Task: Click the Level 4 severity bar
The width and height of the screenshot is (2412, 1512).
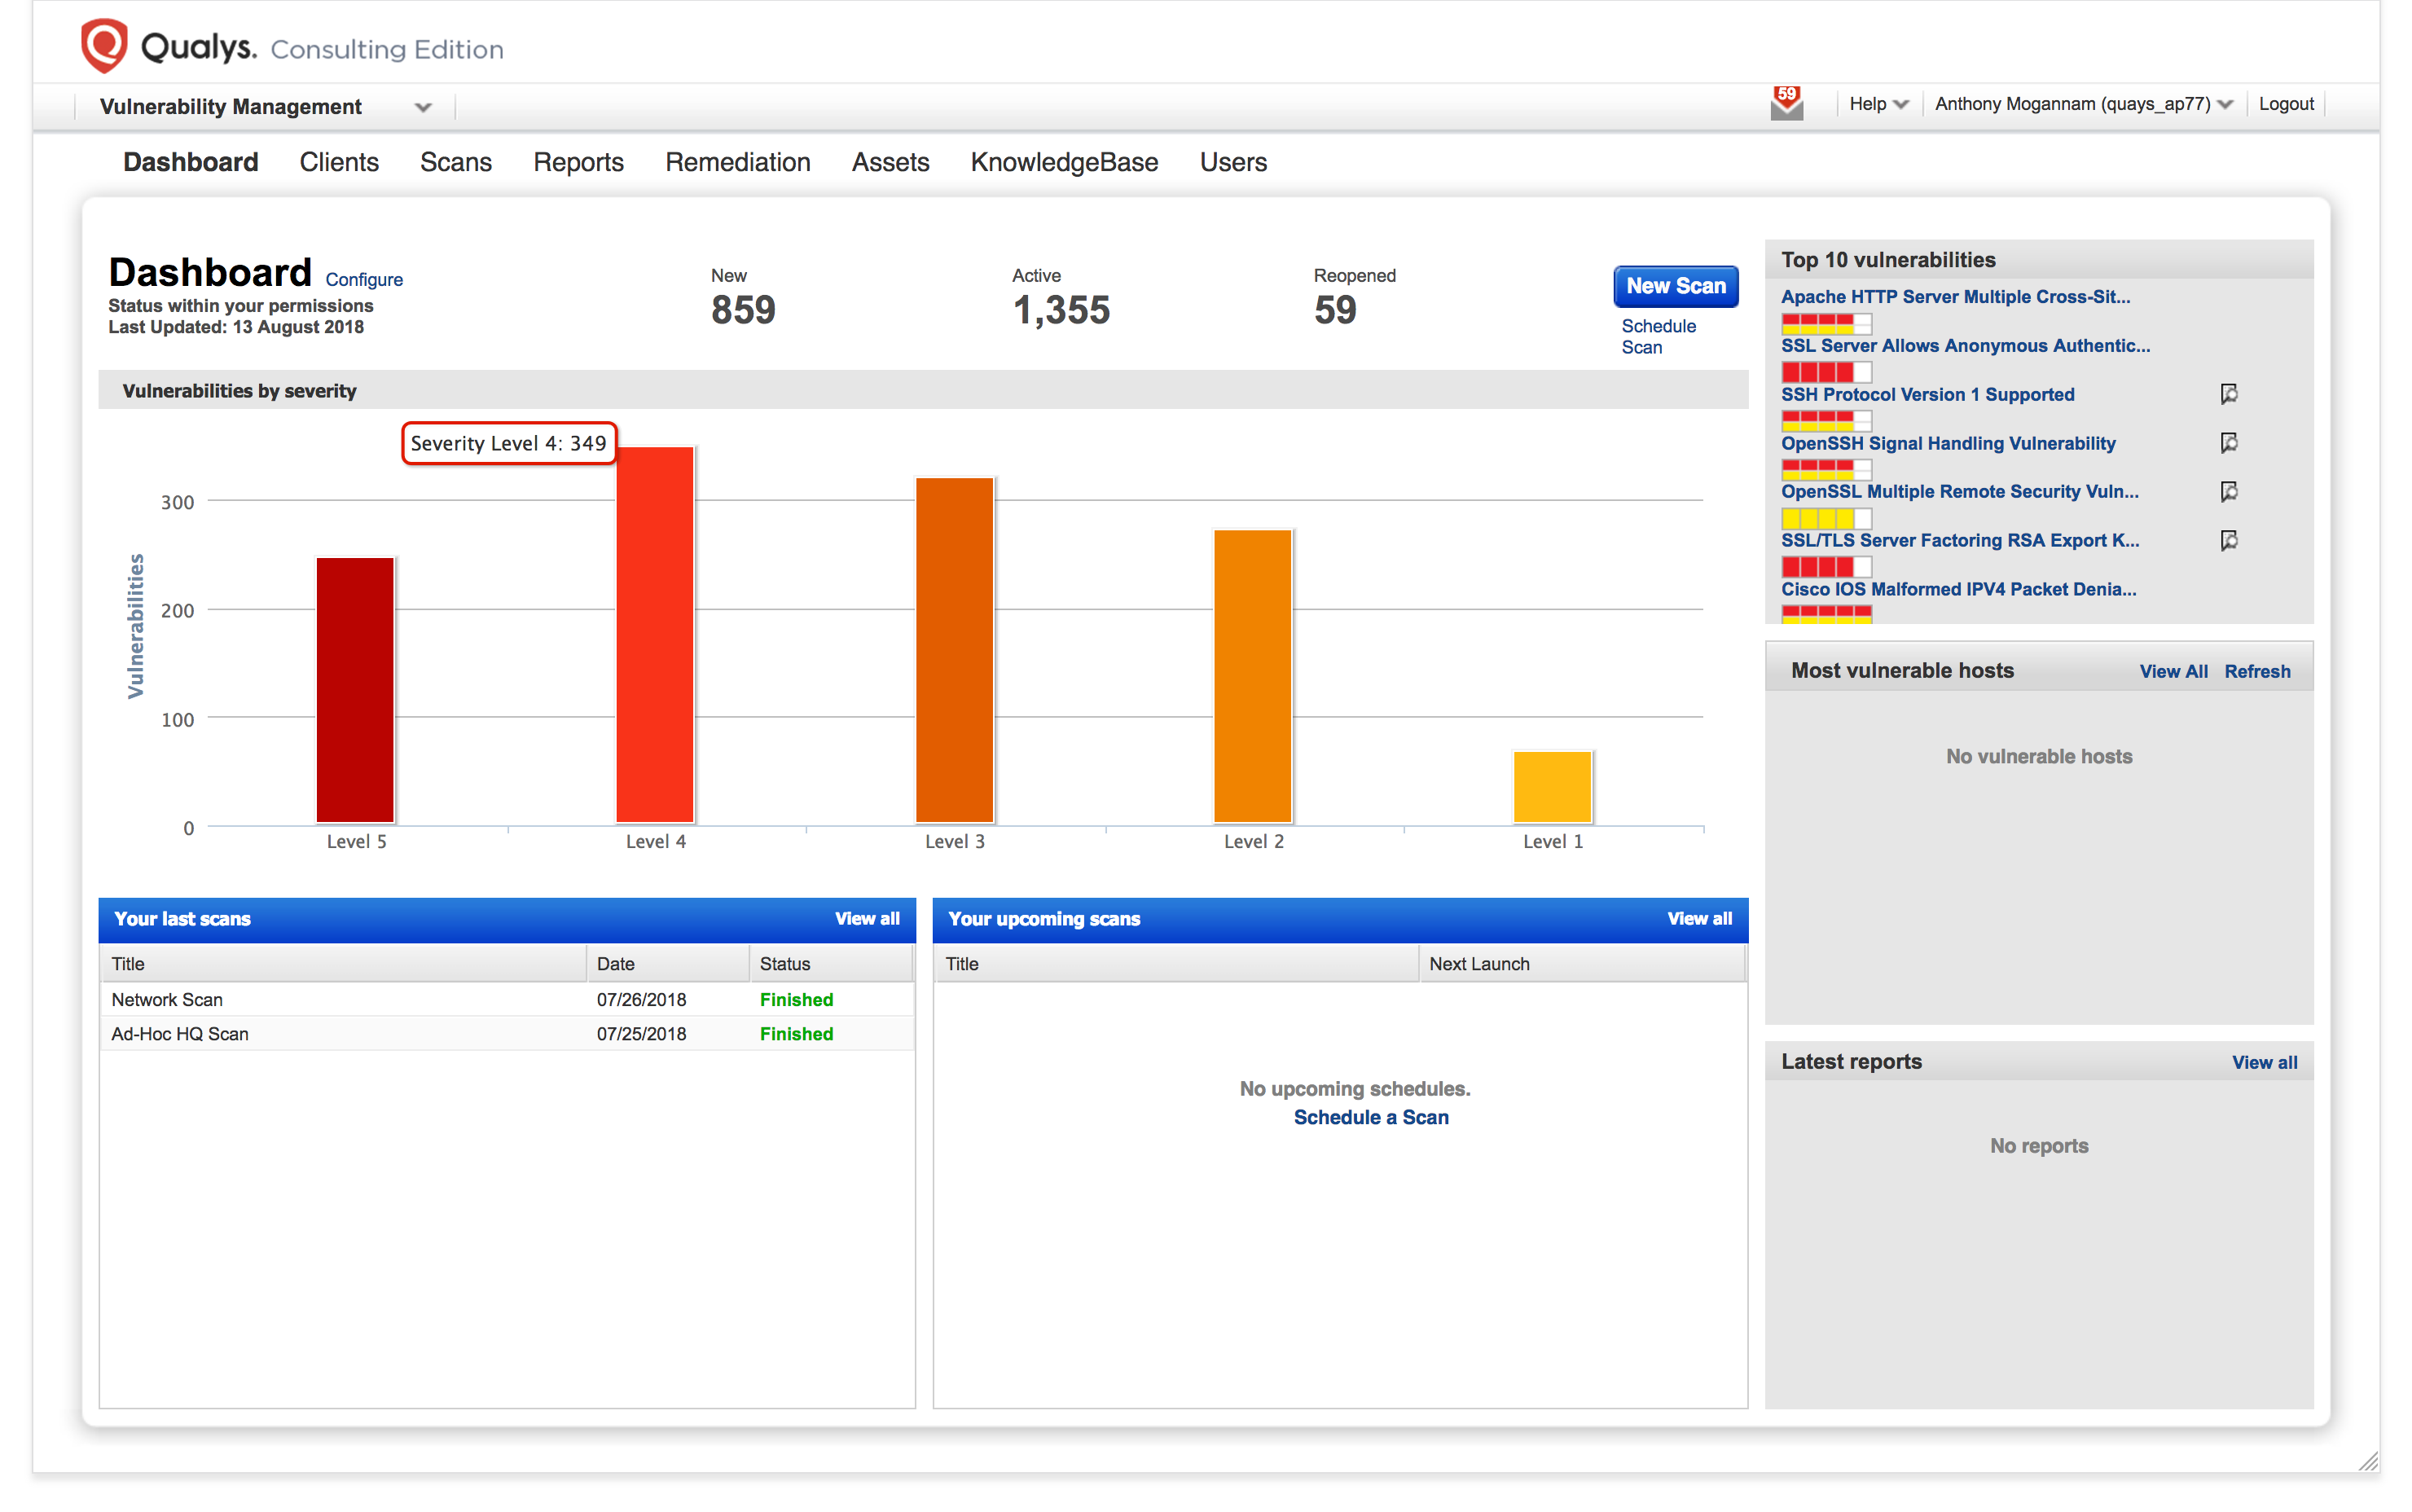Action: click(654, 635)
